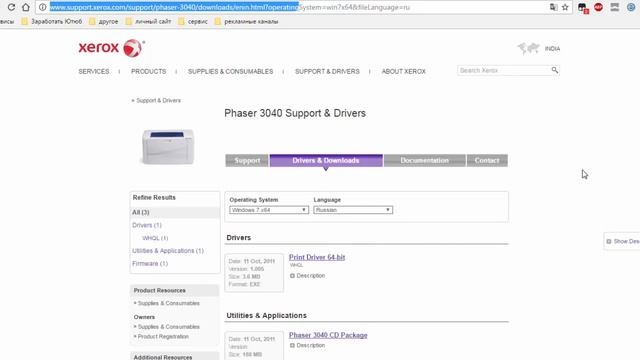Open the 'Заработать Ютюб' bookmark folder
Viewport: 640px width, 360px height.
pos(52,21)
